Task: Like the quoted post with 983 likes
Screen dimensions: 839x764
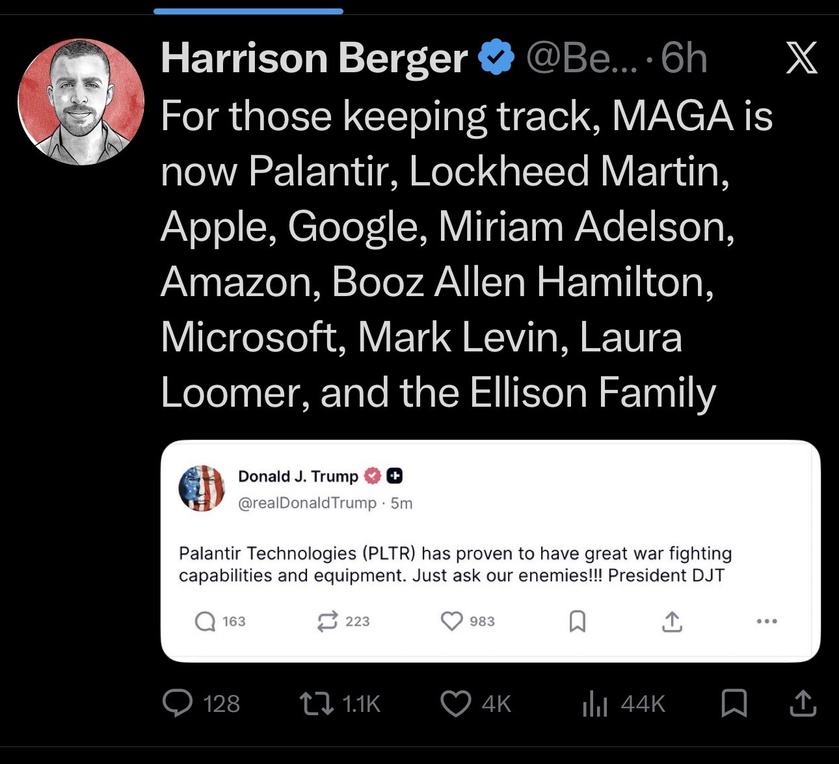Action: [x=453, y=621]
